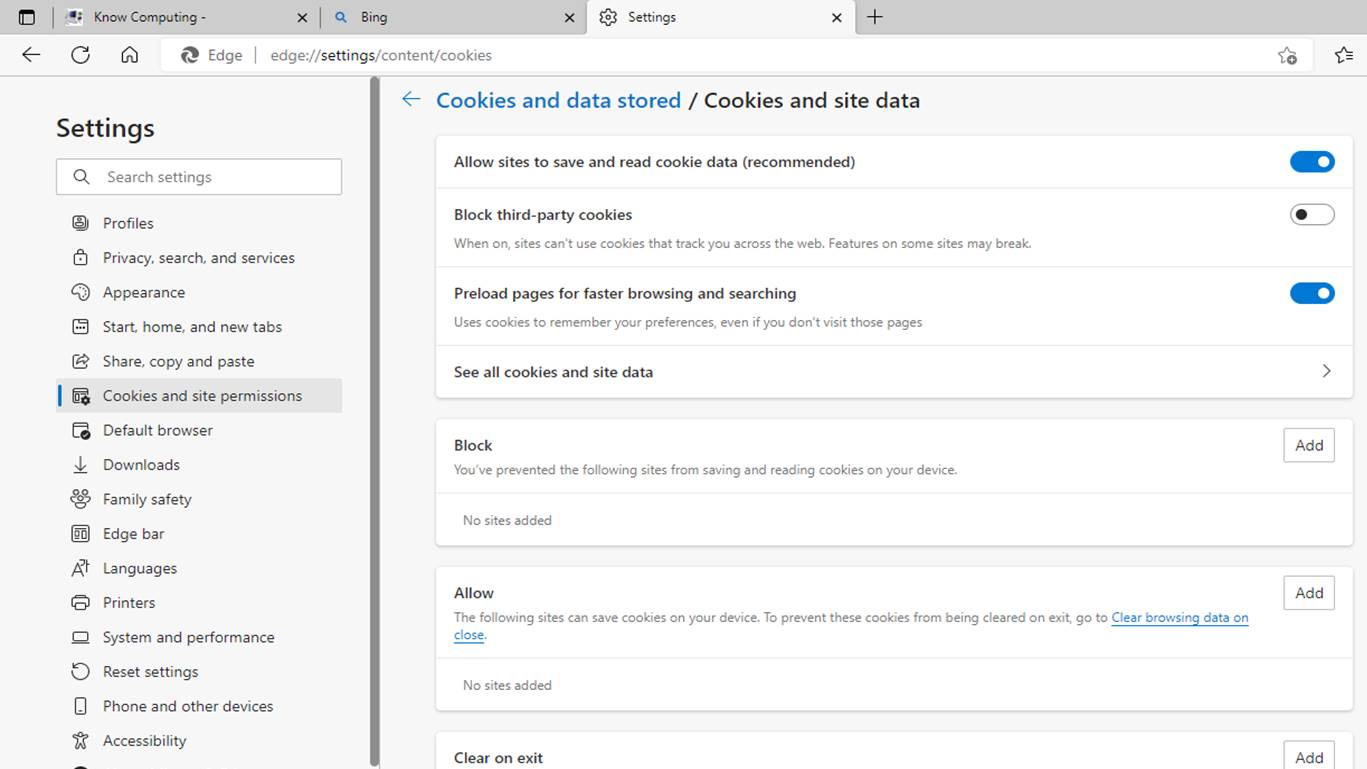Turn off Preload pages for faster browsing
This screenshot has height=769, width=1367.
coord(1311,293)
